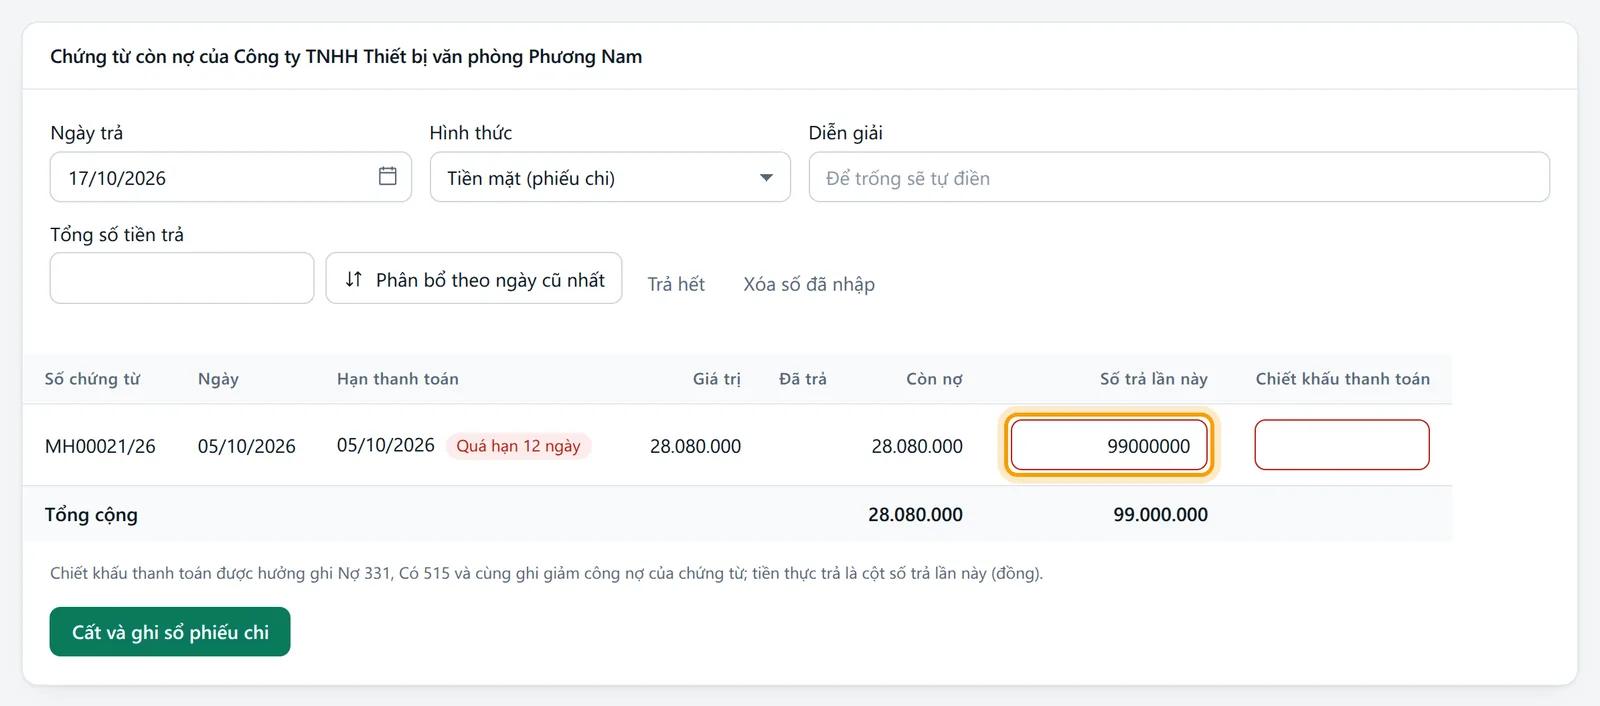Click Tổng cộng row label

coord(91,515)
